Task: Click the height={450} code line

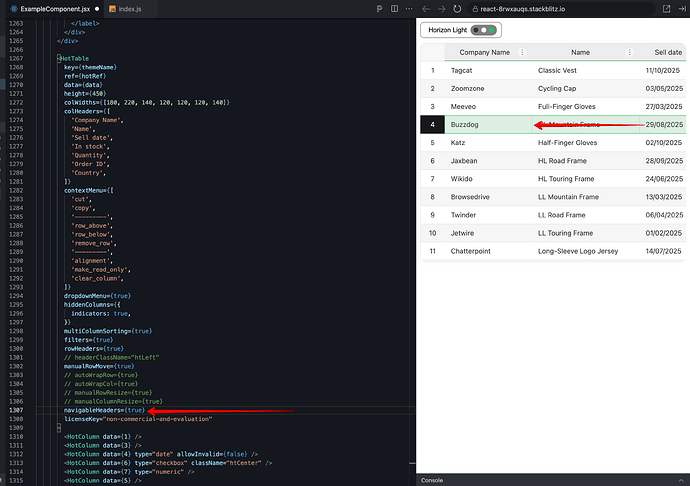Action: coord(85,93)
